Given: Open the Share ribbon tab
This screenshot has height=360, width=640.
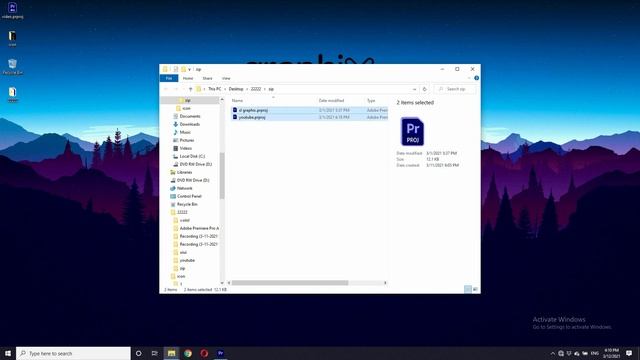Looking at the screenshot, I should (x=207, y=78).
